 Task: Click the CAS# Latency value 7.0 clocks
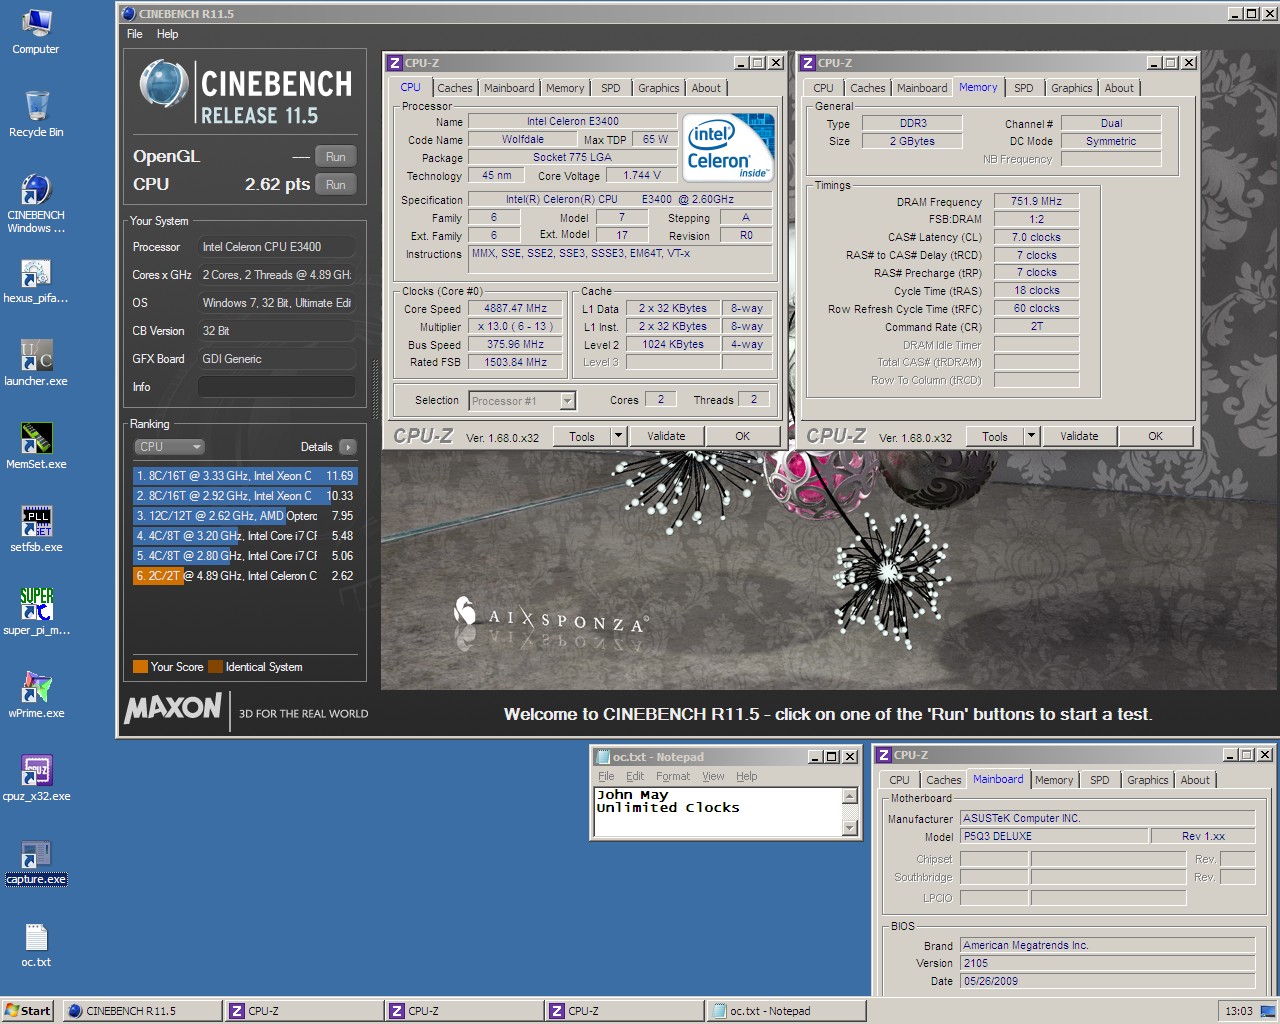coord(1036,237)
